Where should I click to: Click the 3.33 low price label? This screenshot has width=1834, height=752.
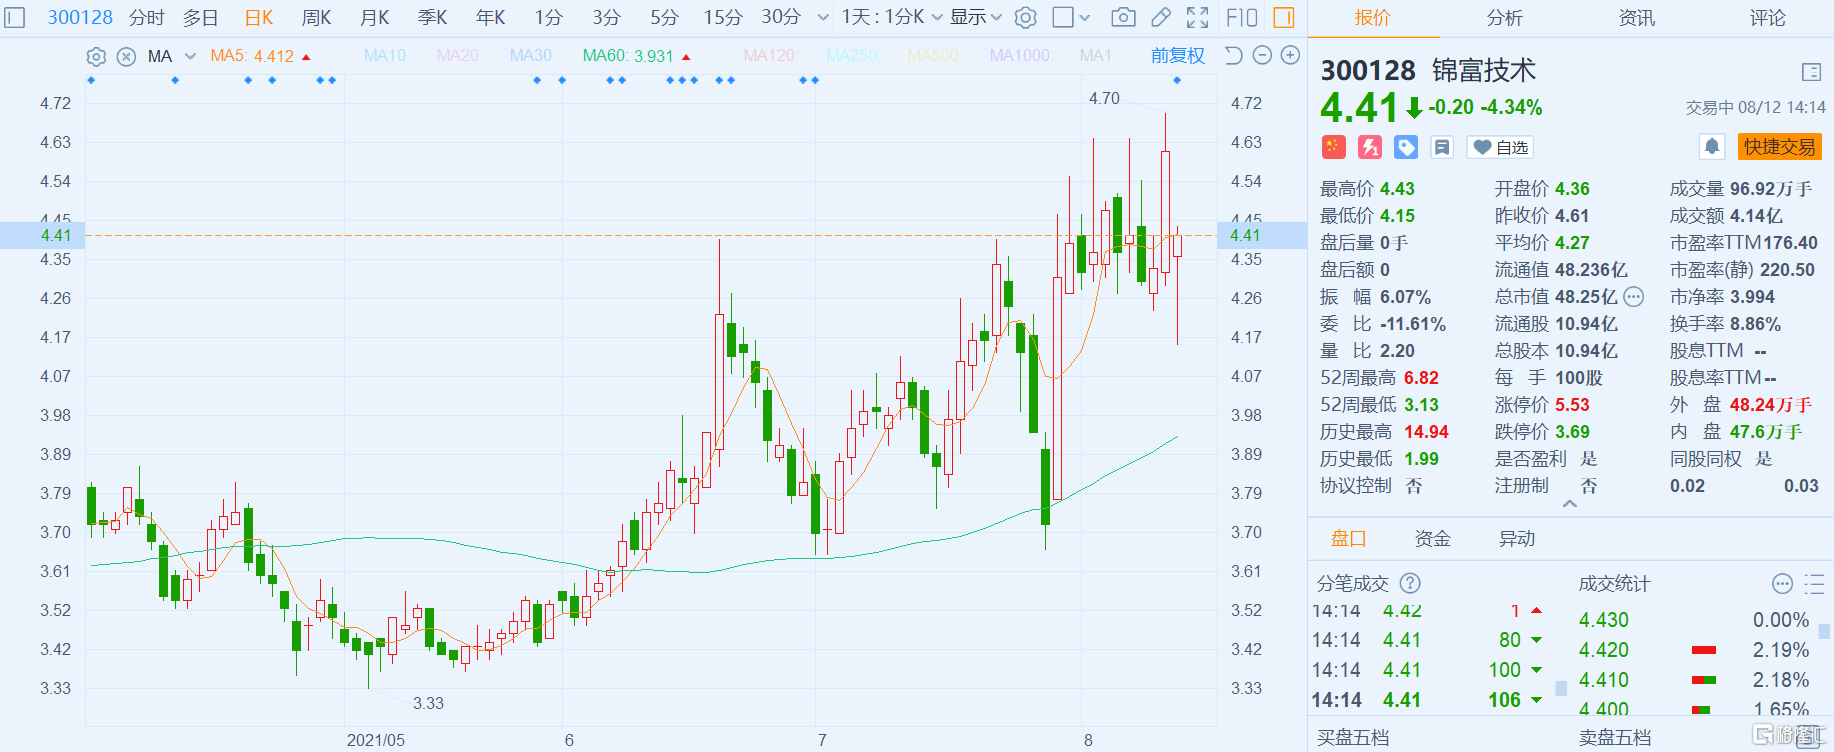tap(428, 703)
